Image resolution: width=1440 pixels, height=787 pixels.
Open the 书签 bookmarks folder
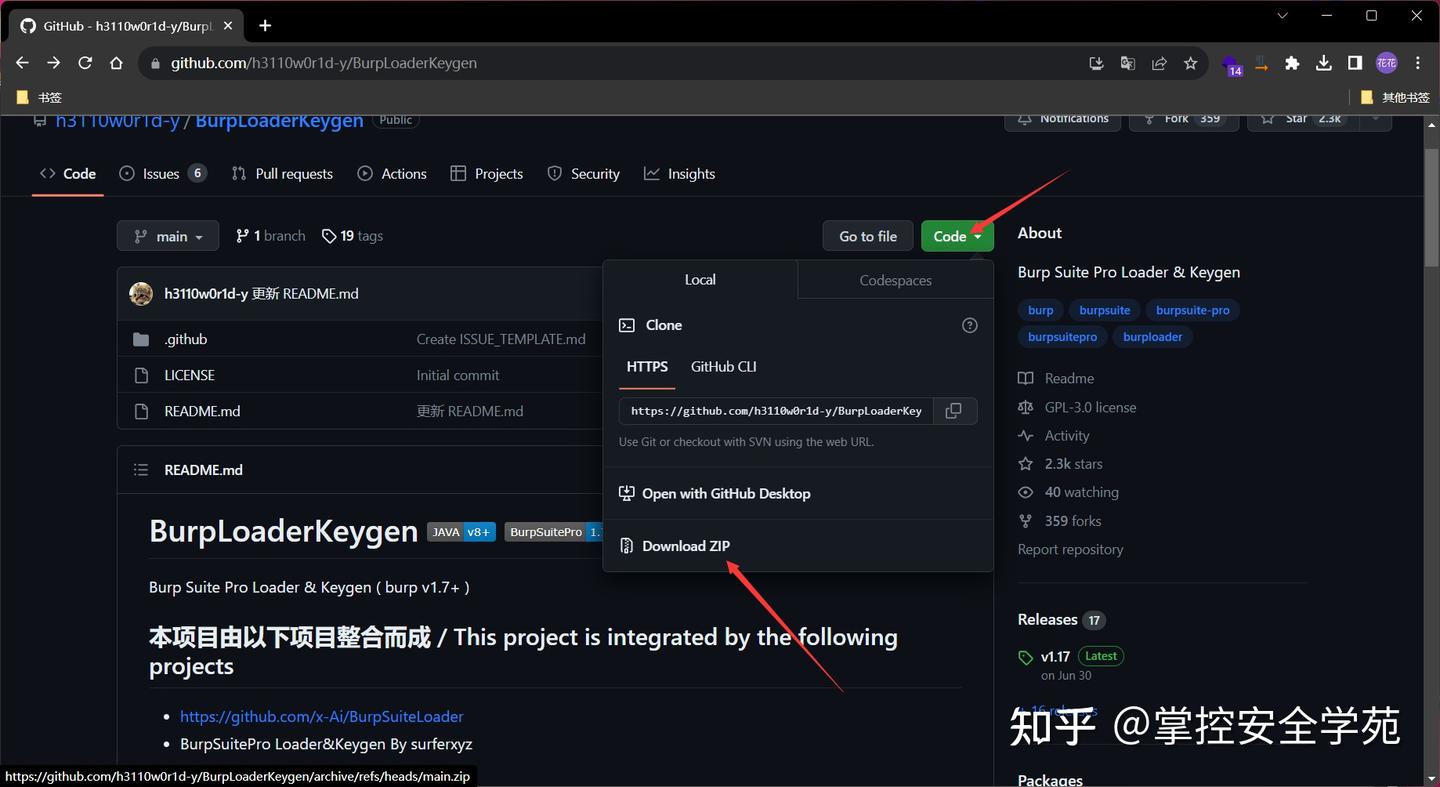40,97
